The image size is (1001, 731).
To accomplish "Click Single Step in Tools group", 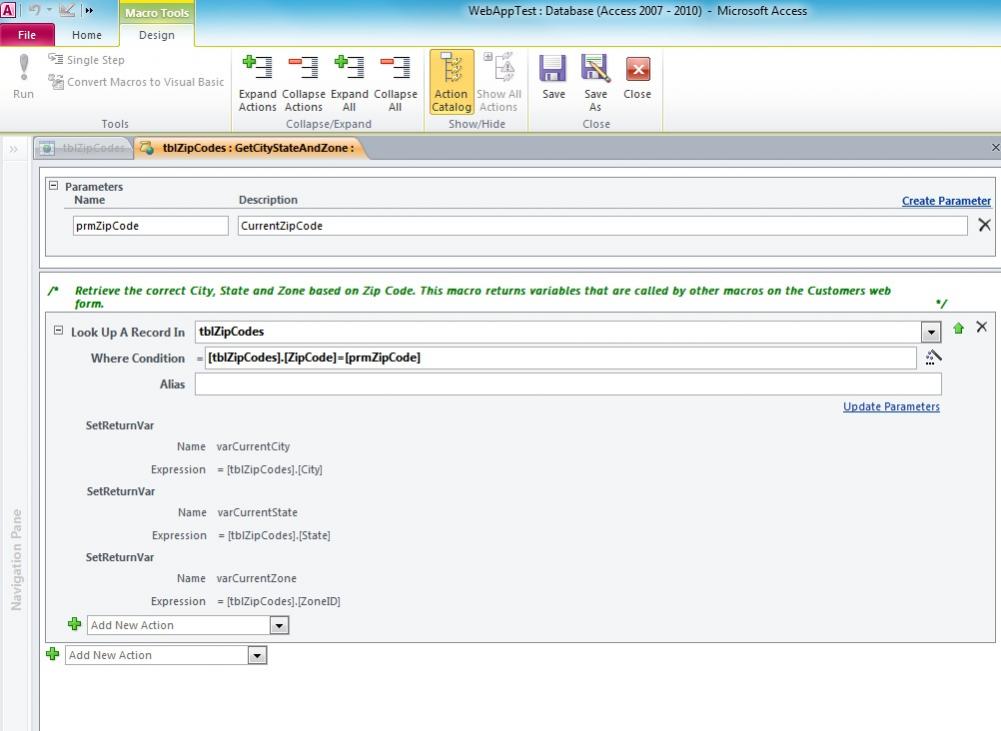I will [x=87, y=60].
